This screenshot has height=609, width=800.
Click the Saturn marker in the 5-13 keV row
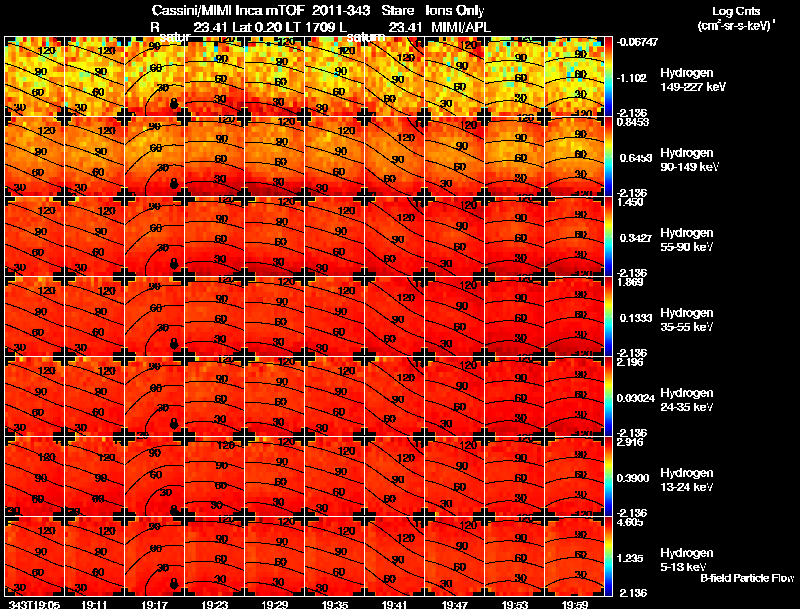point(174,584)
